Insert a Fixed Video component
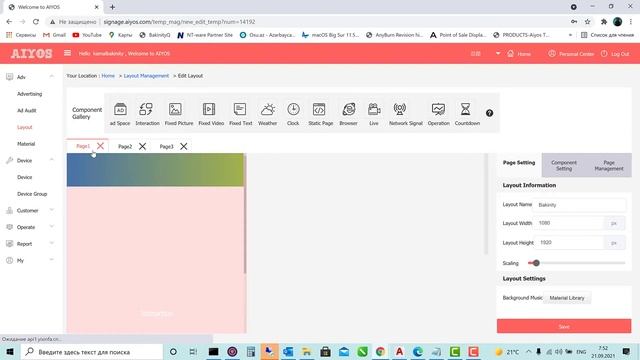The height and width of the screenshot is (360, 640). tap(211, 114)
